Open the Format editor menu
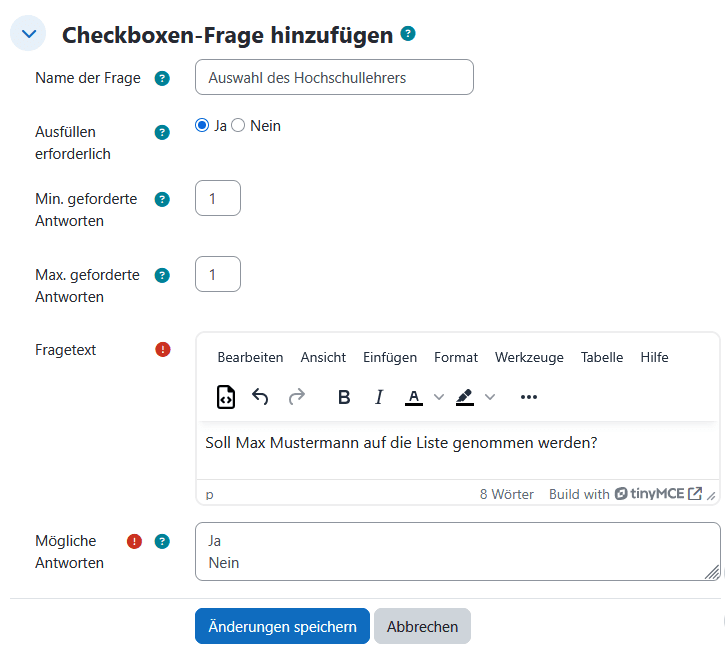The width and height of the screenshot is (725, 651). [456, 357]
